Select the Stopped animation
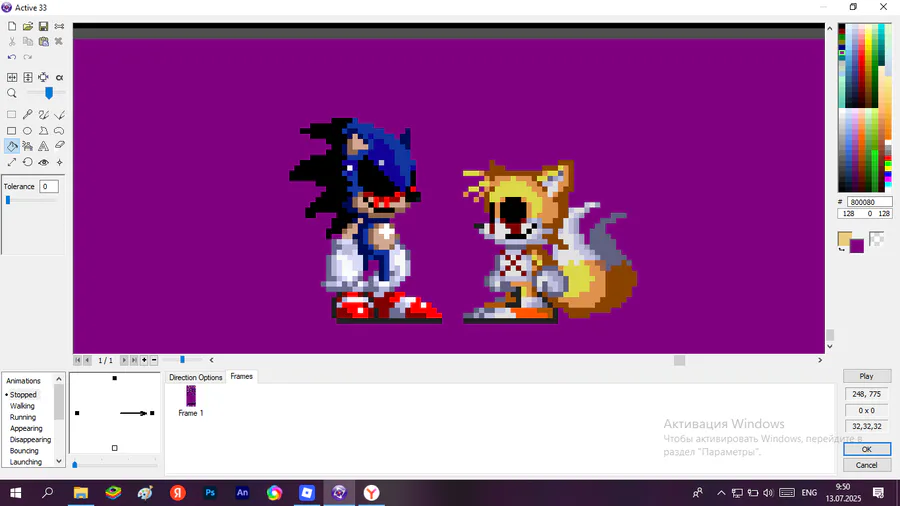Screen dimensions: 900x506 pos(23,395)
